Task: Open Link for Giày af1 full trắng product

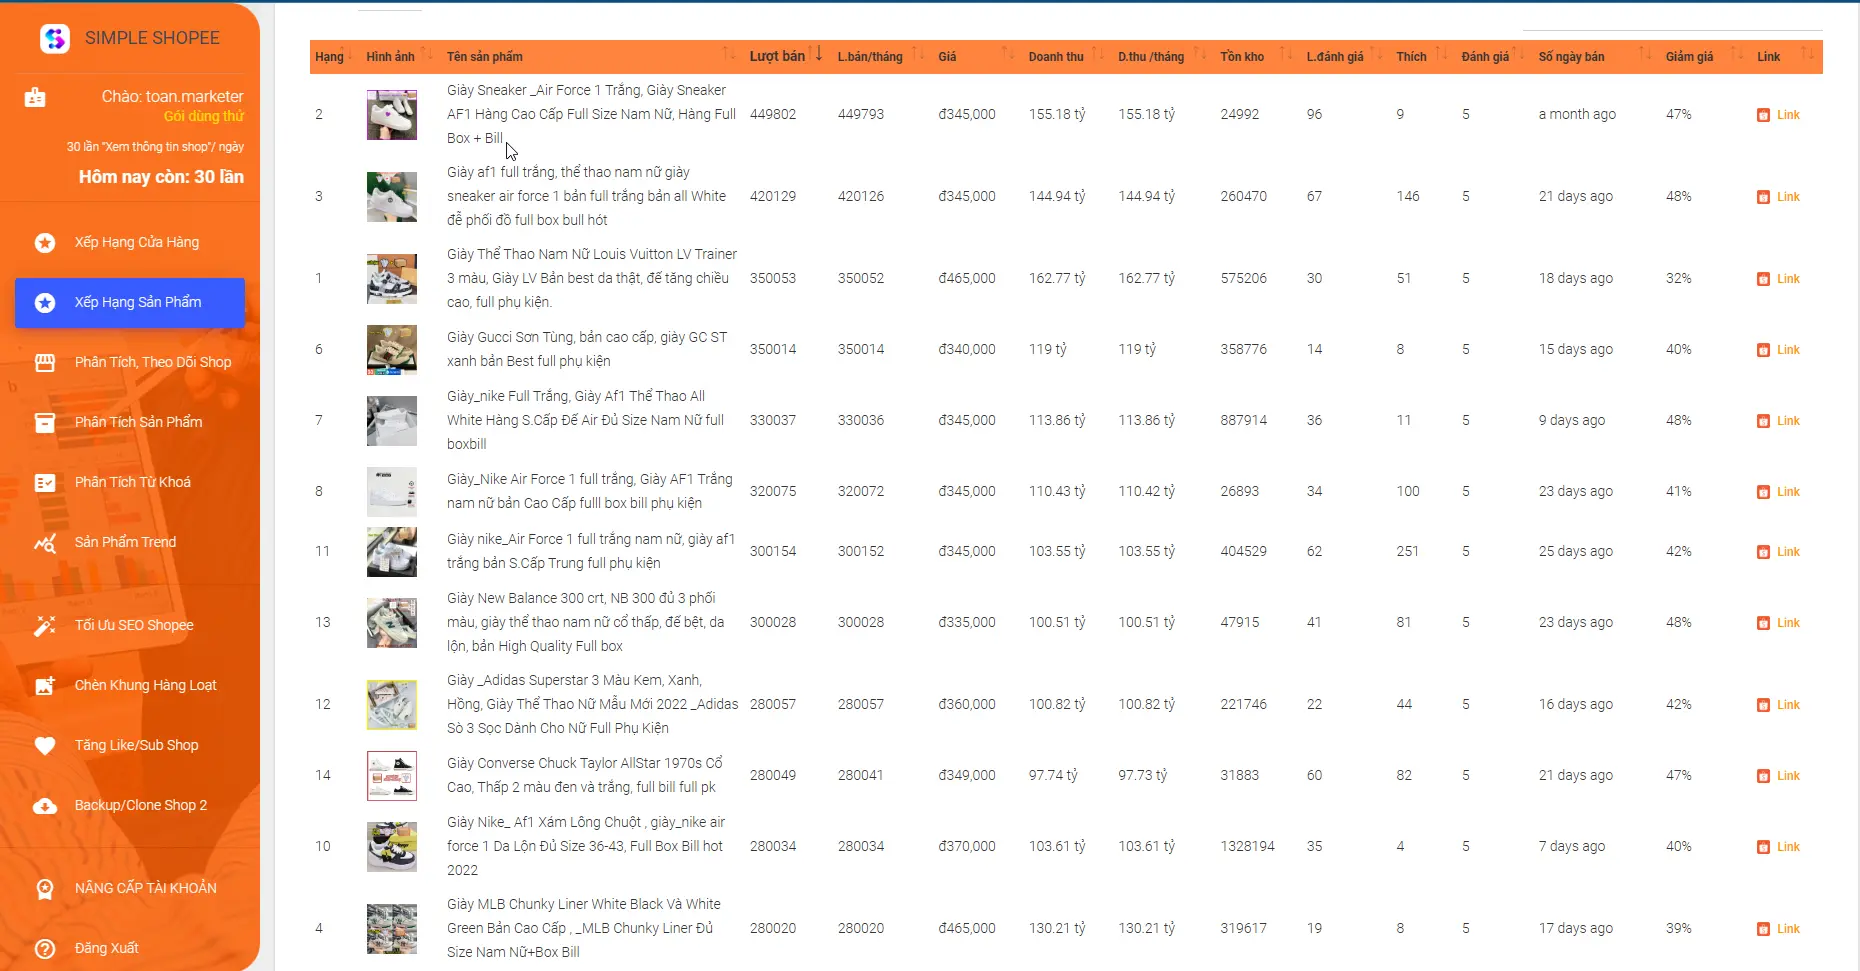Action: [x=1779, y=197]
